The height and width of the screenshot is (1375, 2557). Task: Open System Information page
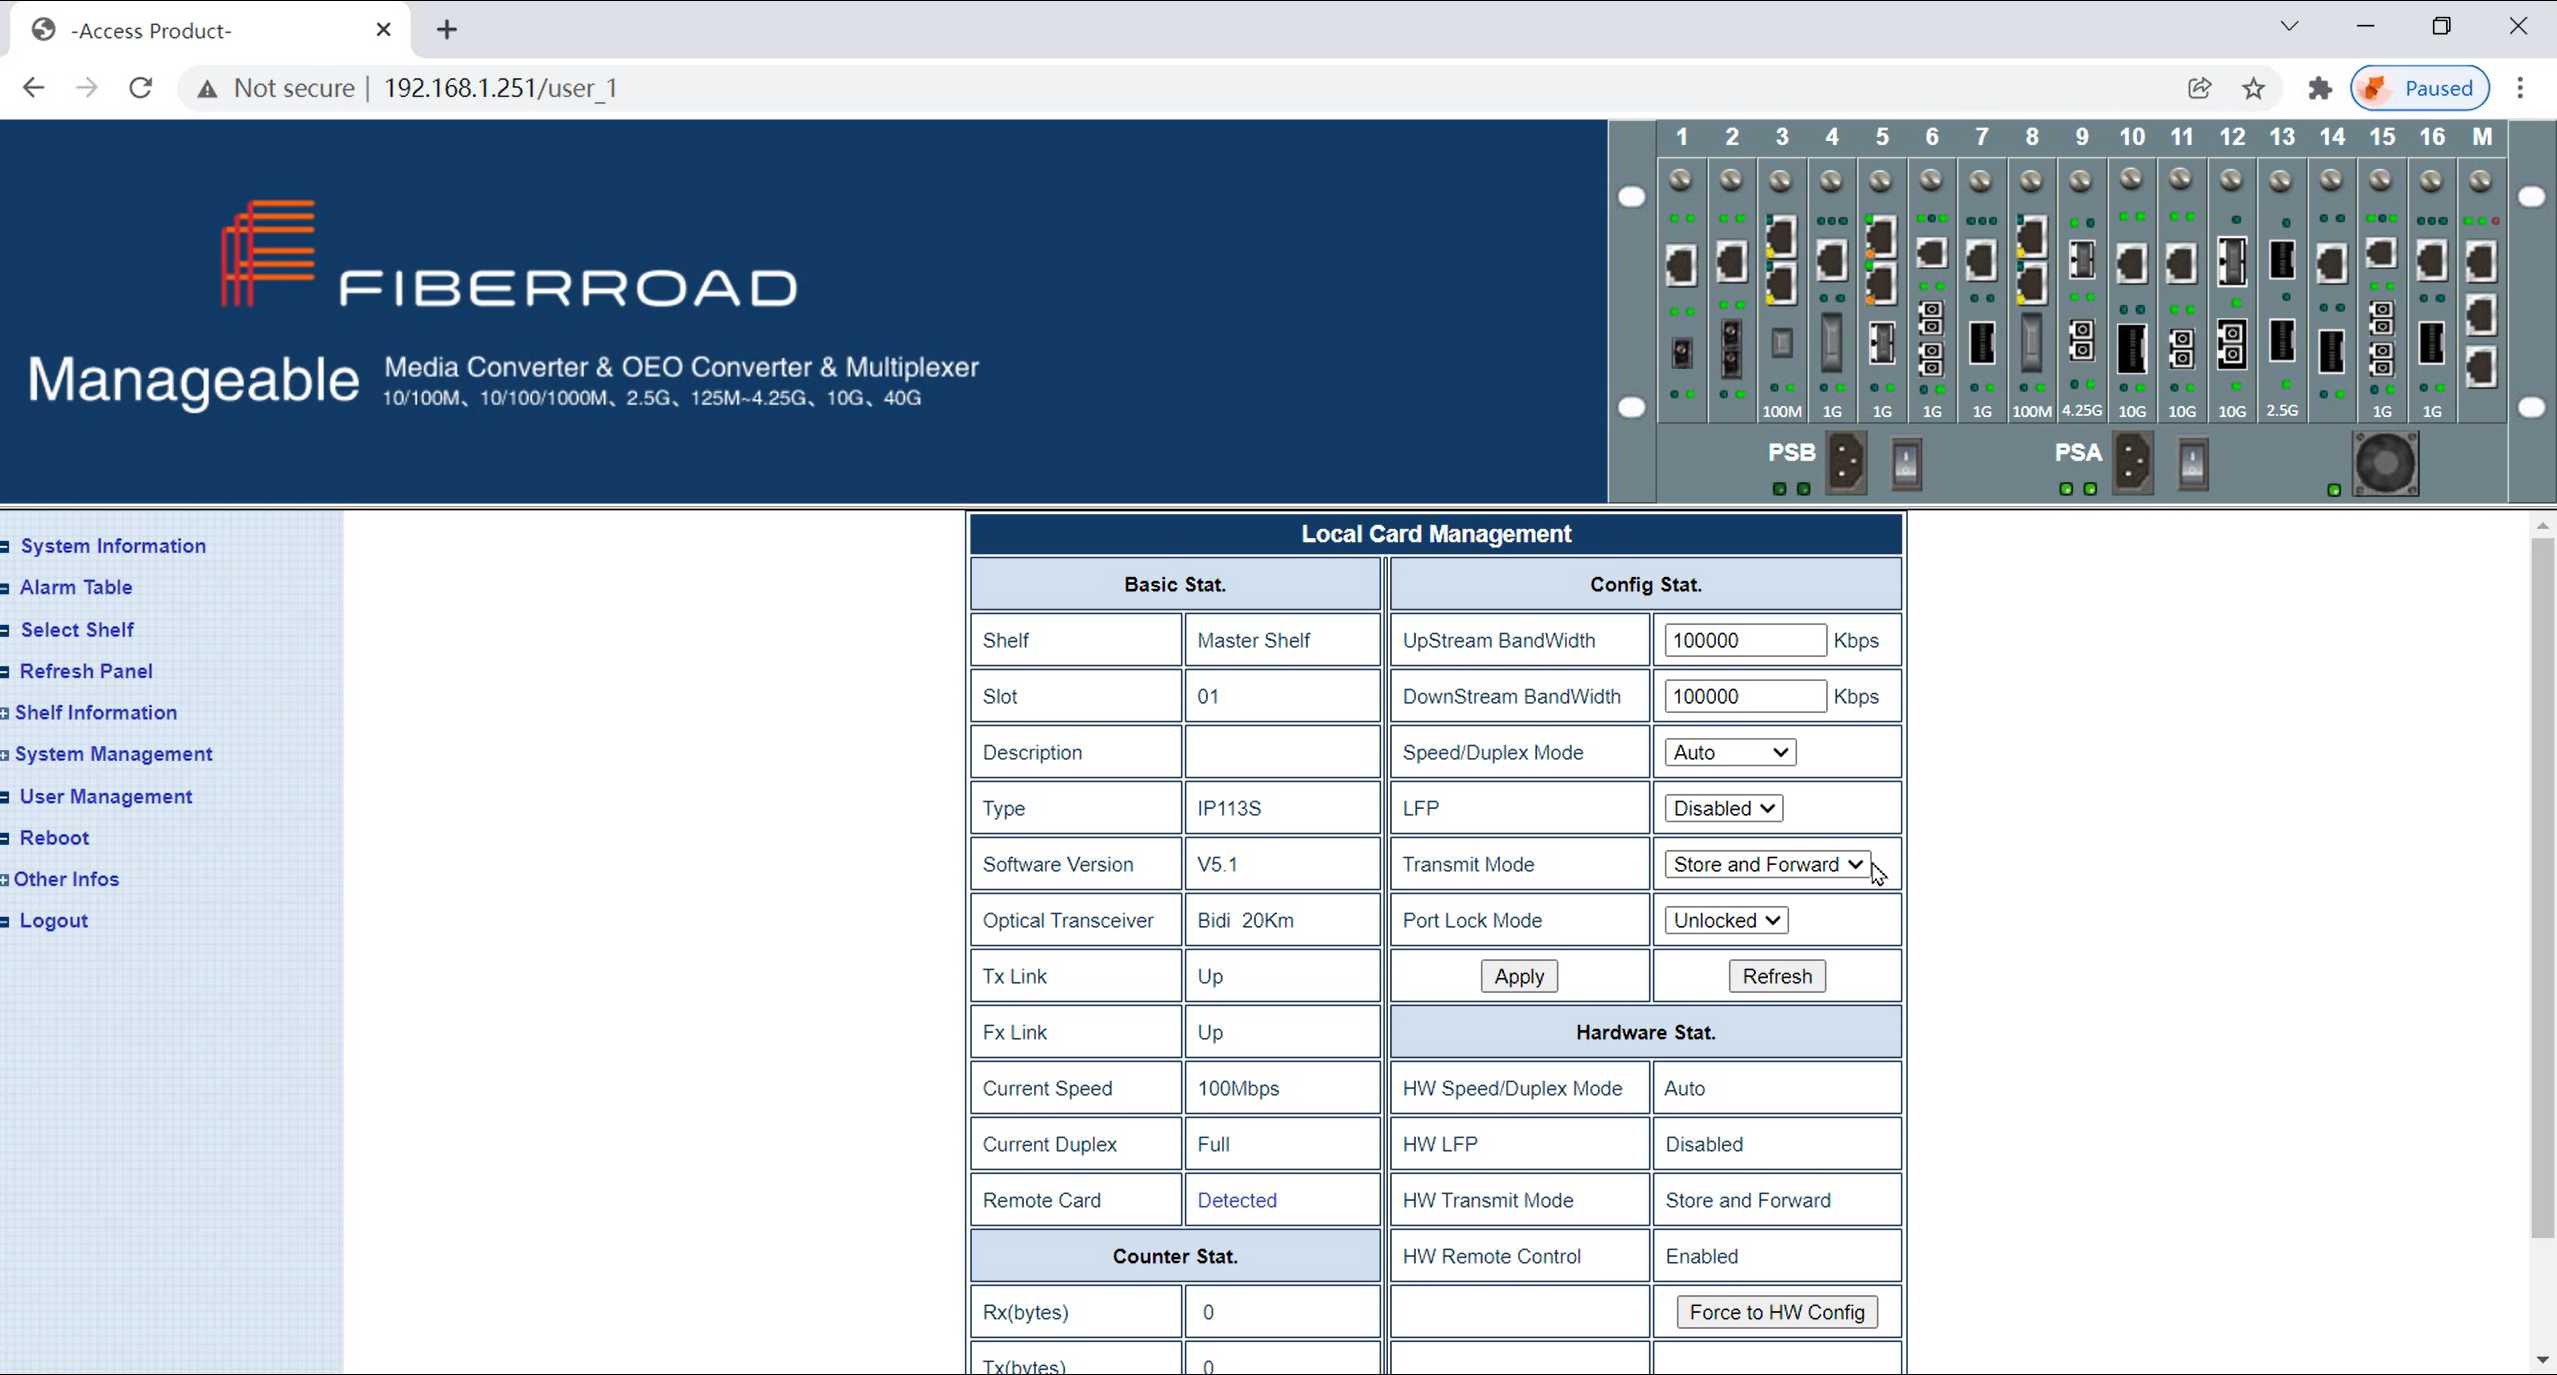click(113, 546)
